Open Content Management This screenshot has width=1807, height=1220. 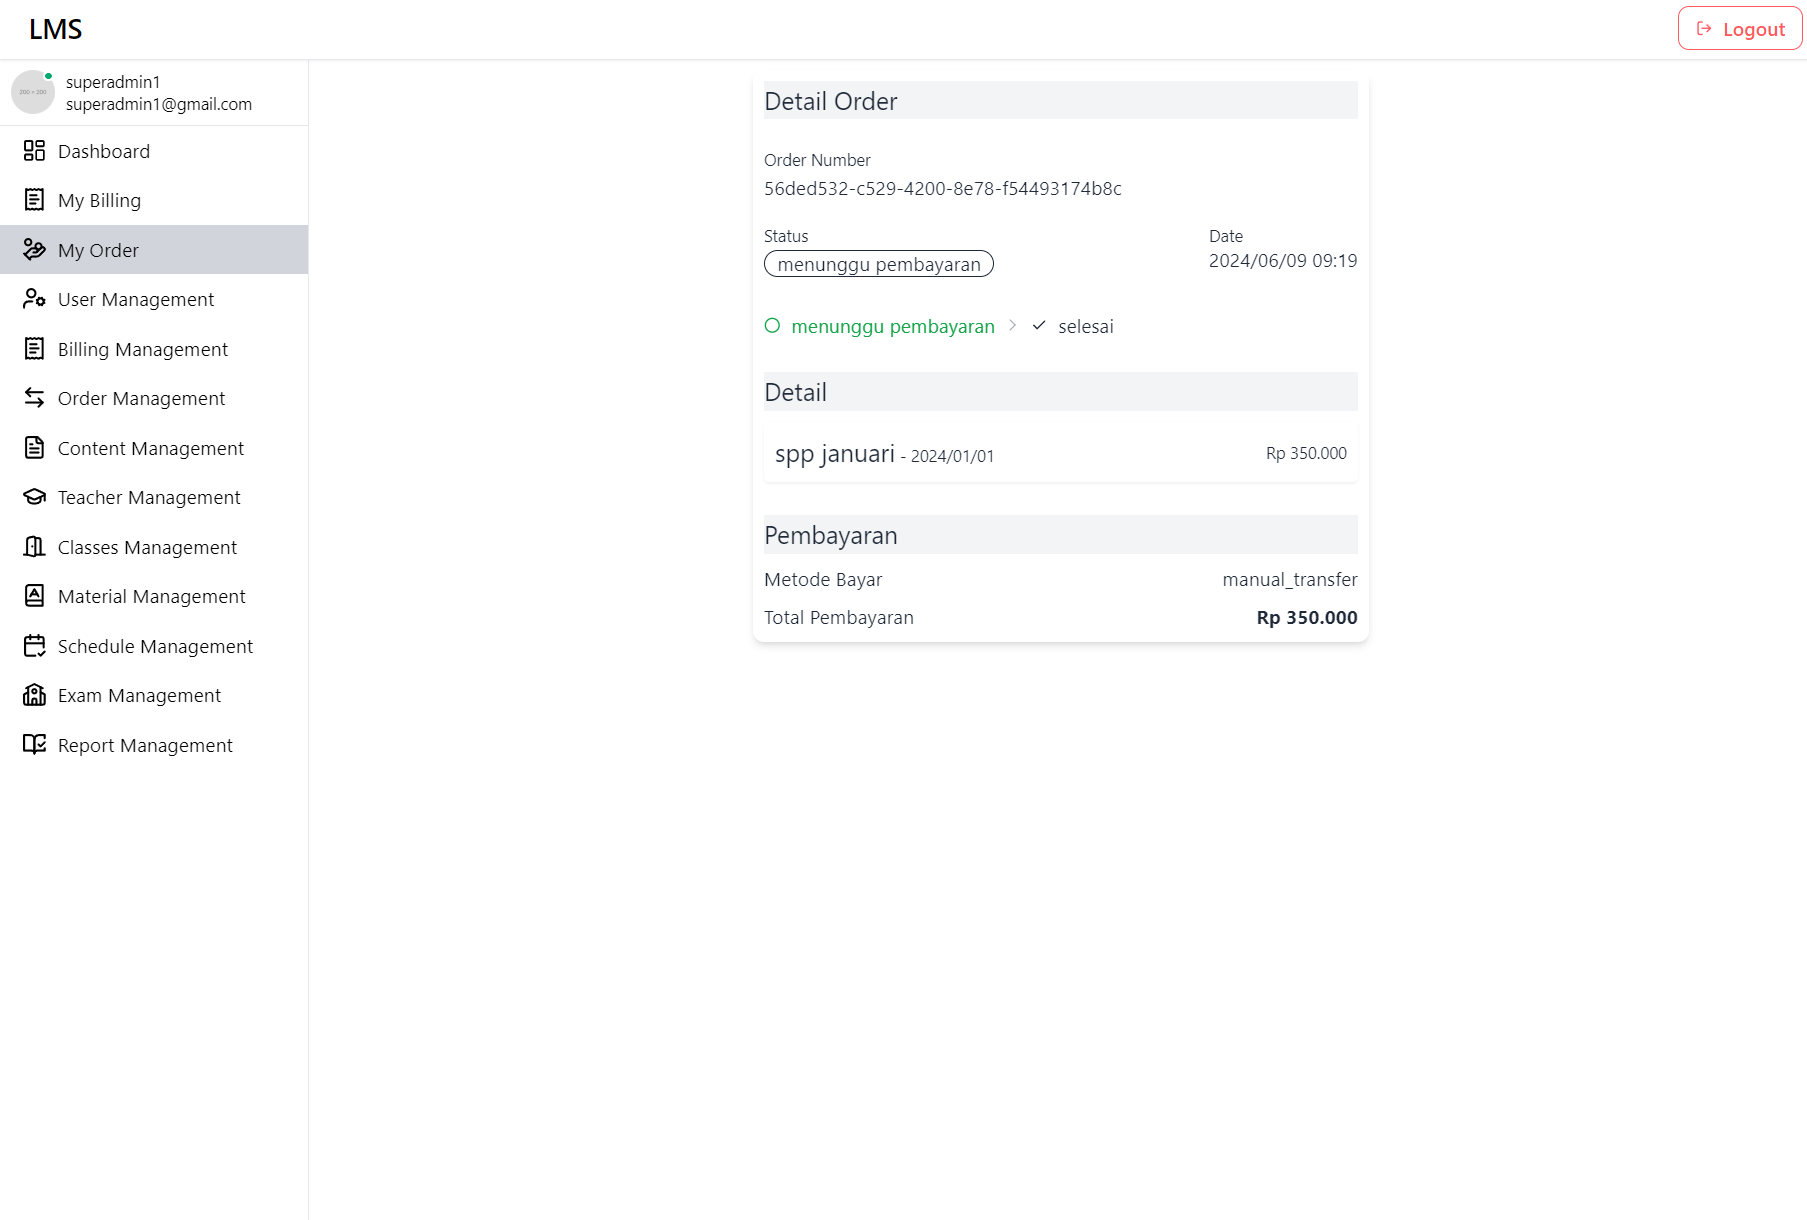tap(154, 448)
